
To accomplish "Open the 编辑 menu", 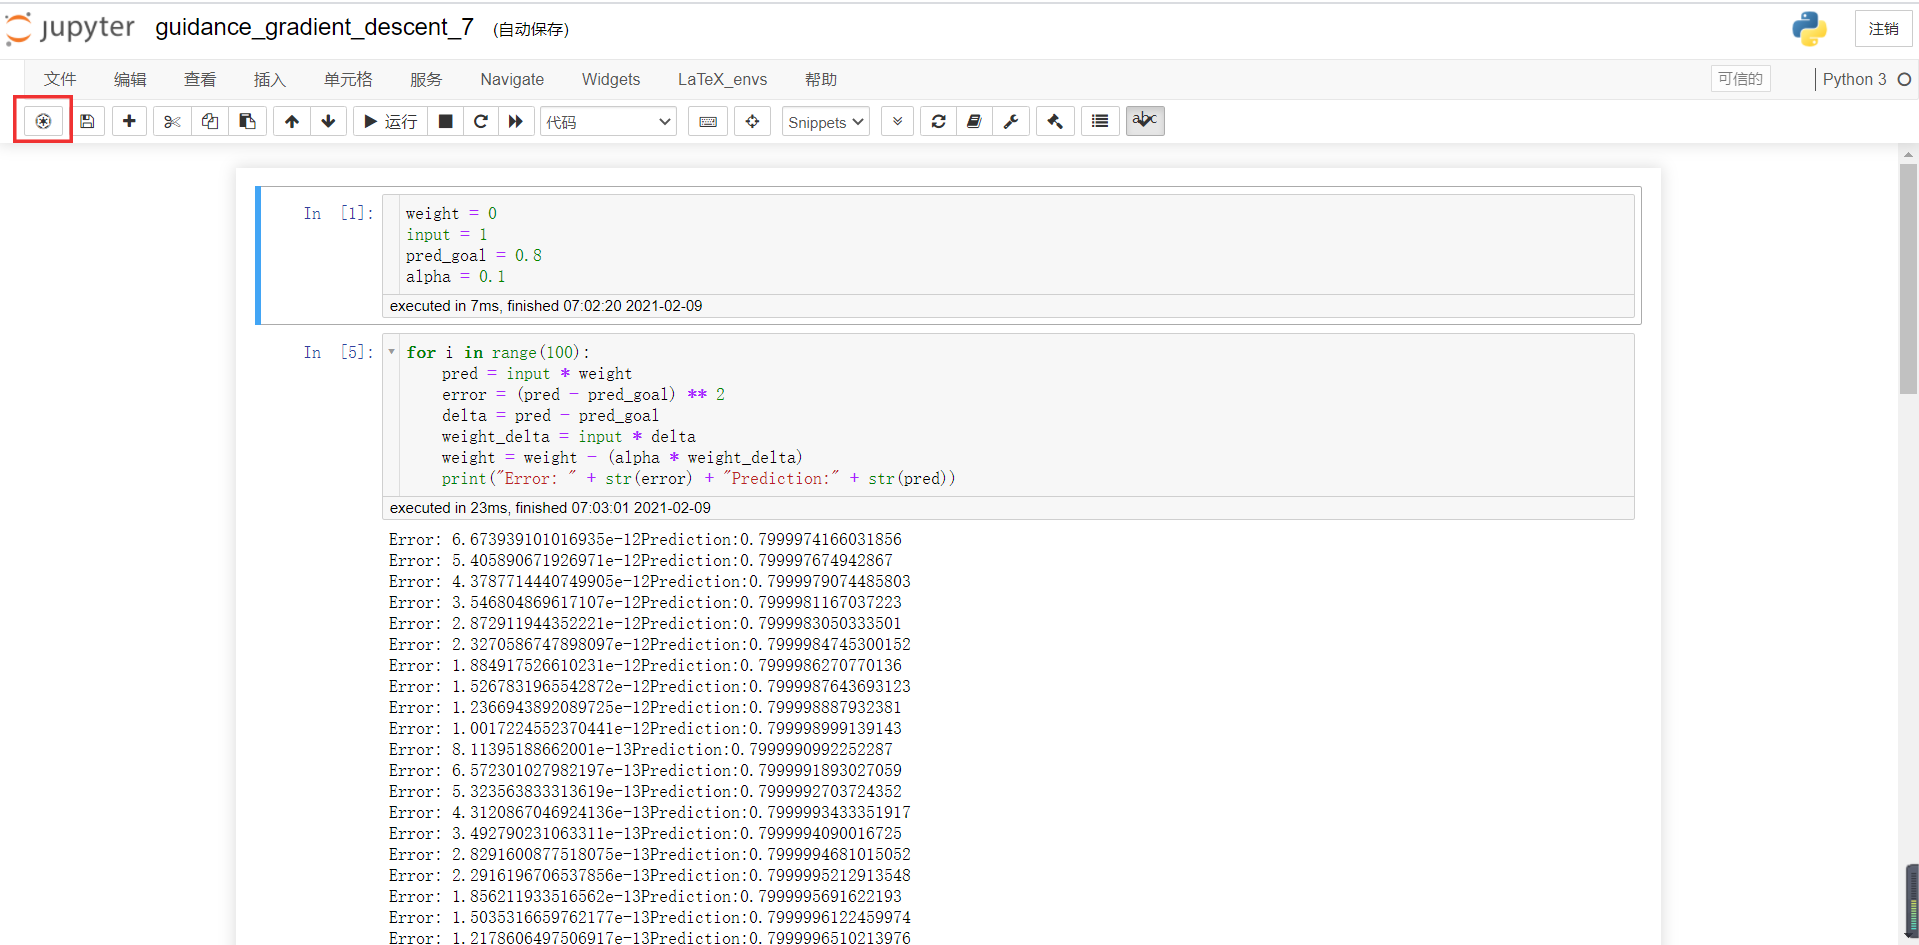I will pos(130,79).
